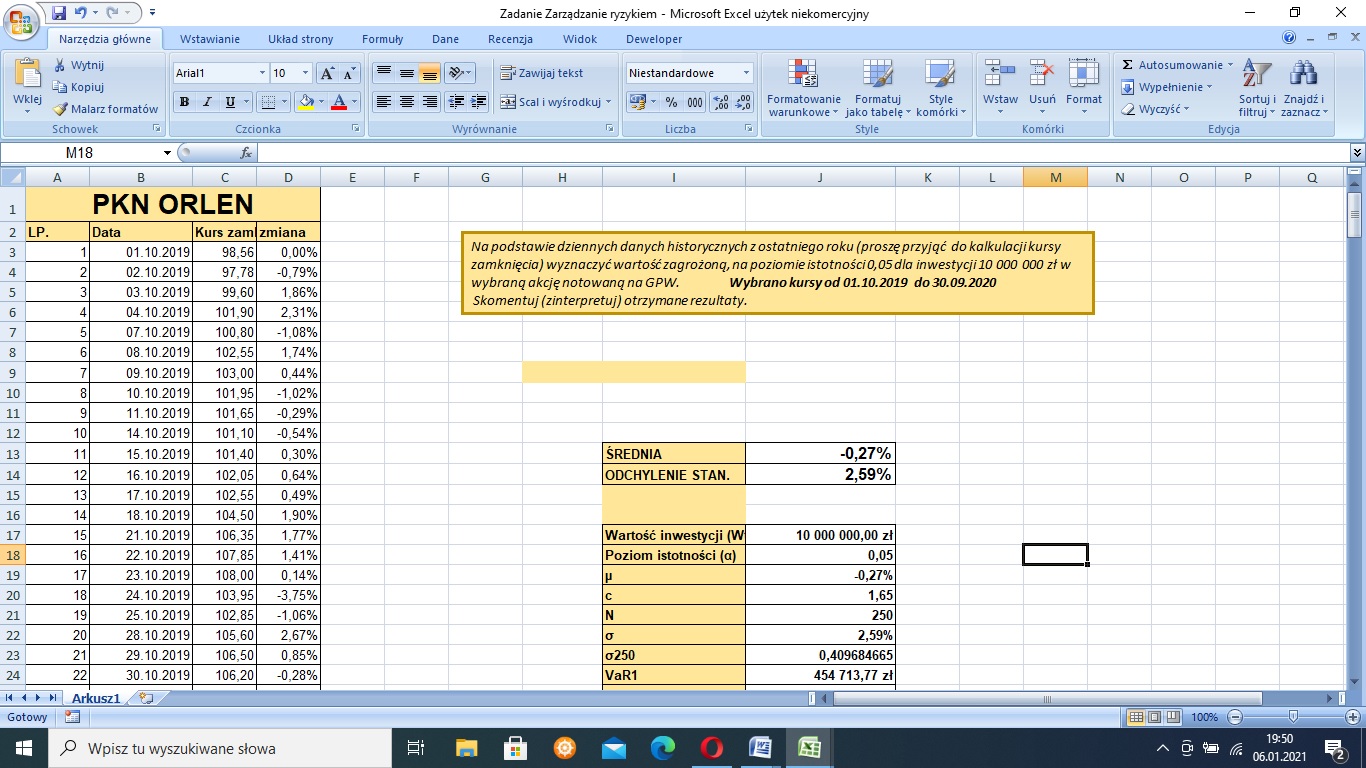The height and width of the screenshot is (768, 1366).
Task: Open the Format cells menu
Action: click(x=1084, y=88)
